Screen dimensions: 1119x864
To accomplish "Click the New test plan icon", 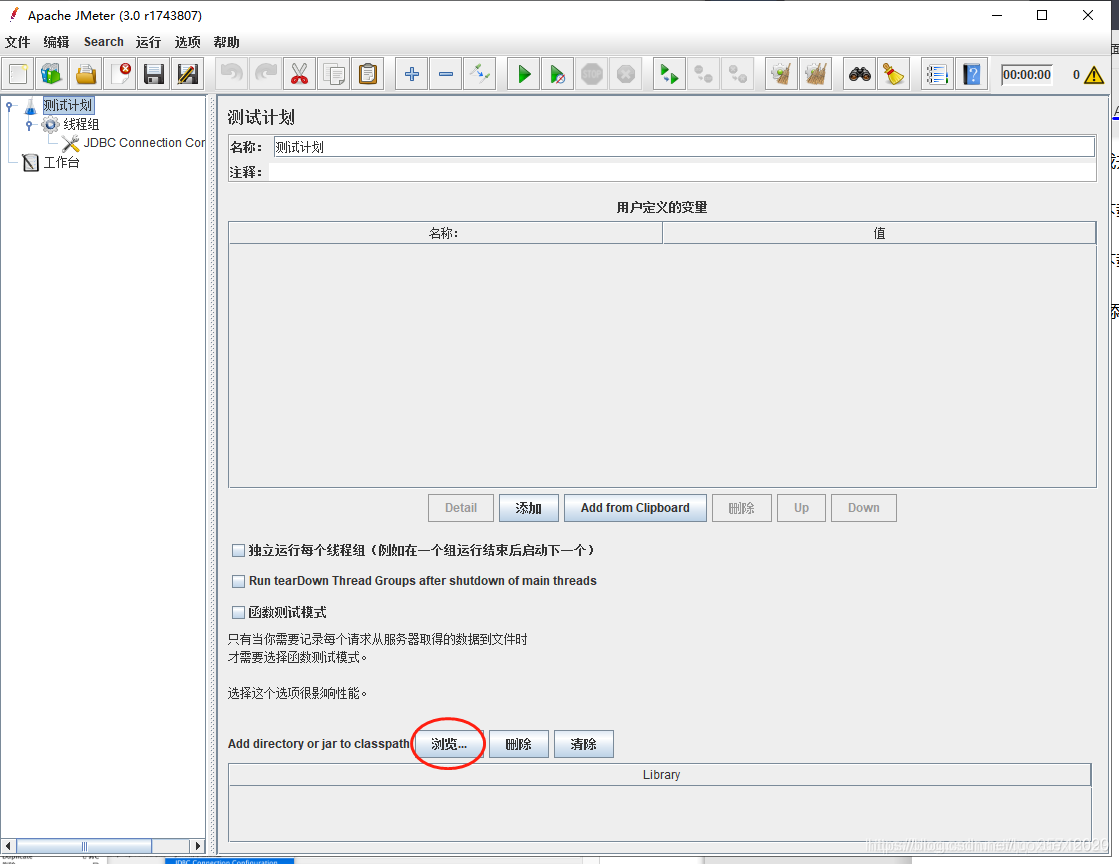I will coord(18,74).
